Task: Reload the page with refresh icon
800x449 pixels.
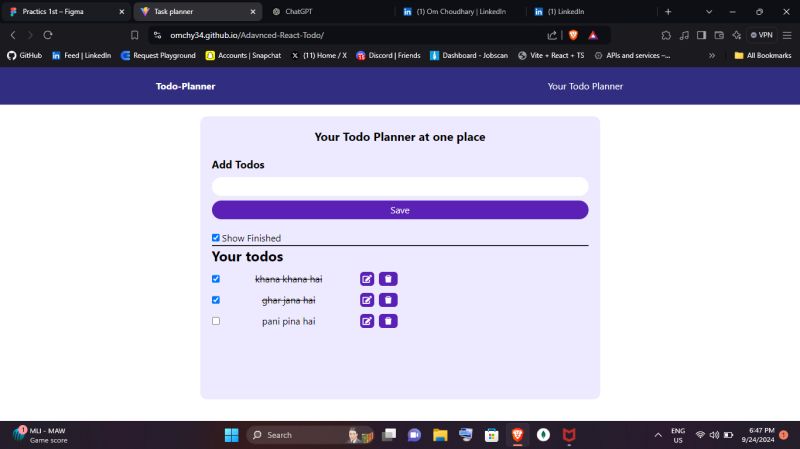Action: [48, 35]
